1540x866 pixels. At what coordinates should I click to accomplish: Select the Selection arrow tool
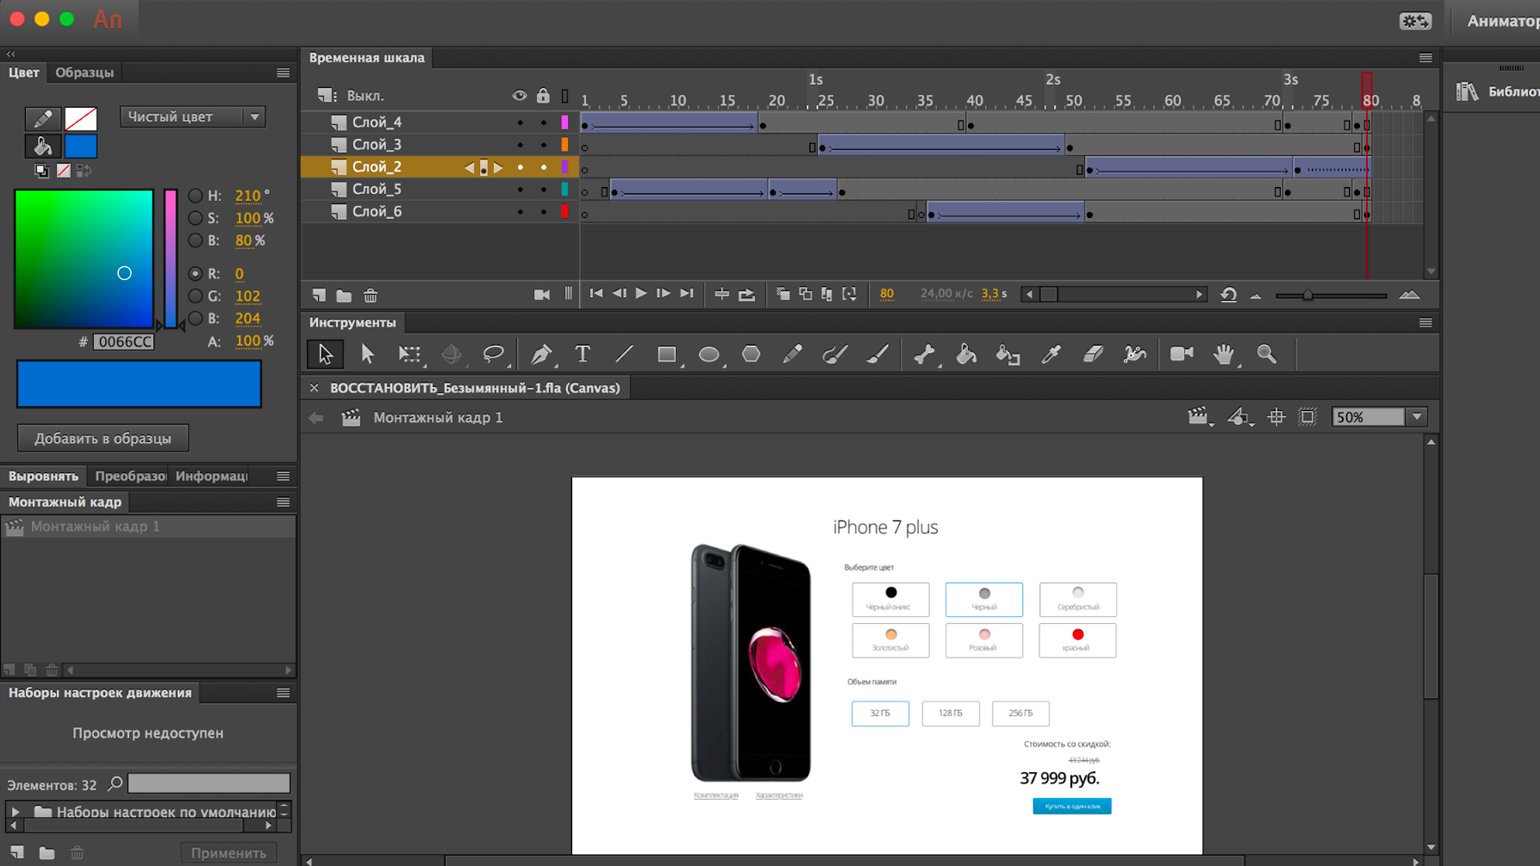click(325, 354)
